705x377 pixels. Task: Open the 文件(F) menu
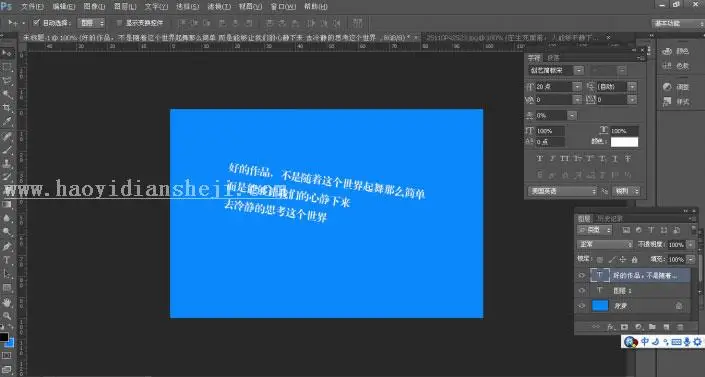32,7
